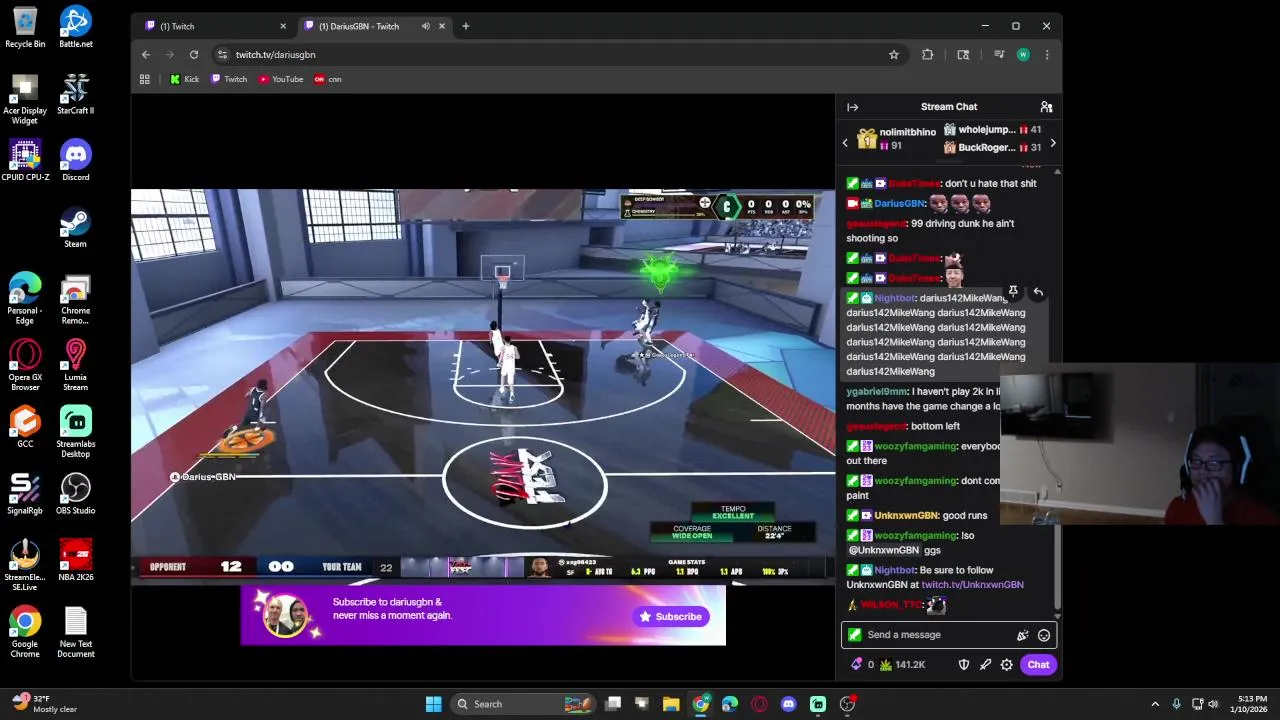Open emote picker in chat input
The height and width of the screenshot is (720, 1280).
tap(1044, 635)
